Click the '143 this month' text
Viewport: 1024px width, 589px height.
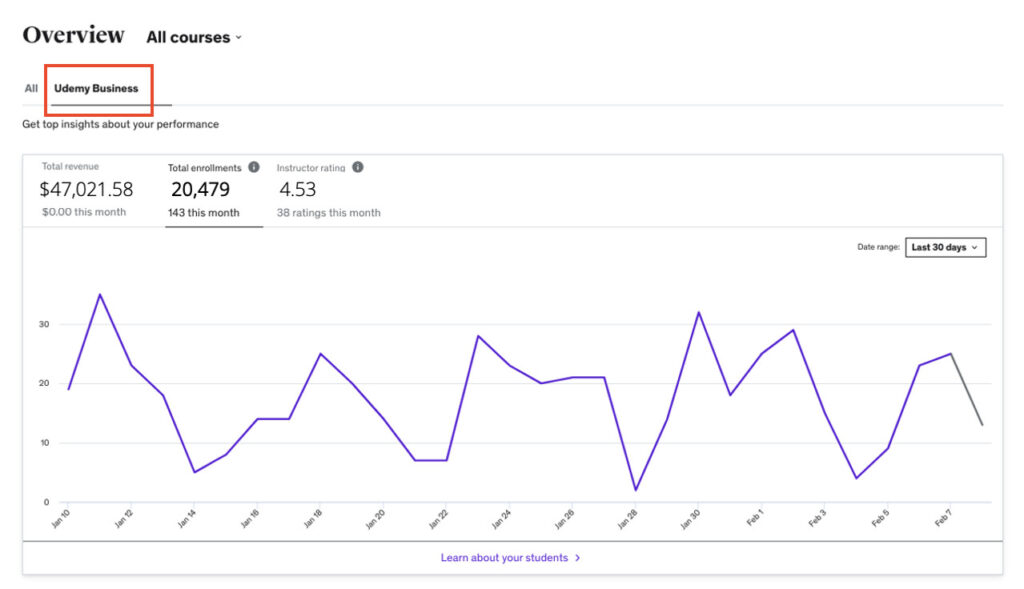(x=203, y=213)
